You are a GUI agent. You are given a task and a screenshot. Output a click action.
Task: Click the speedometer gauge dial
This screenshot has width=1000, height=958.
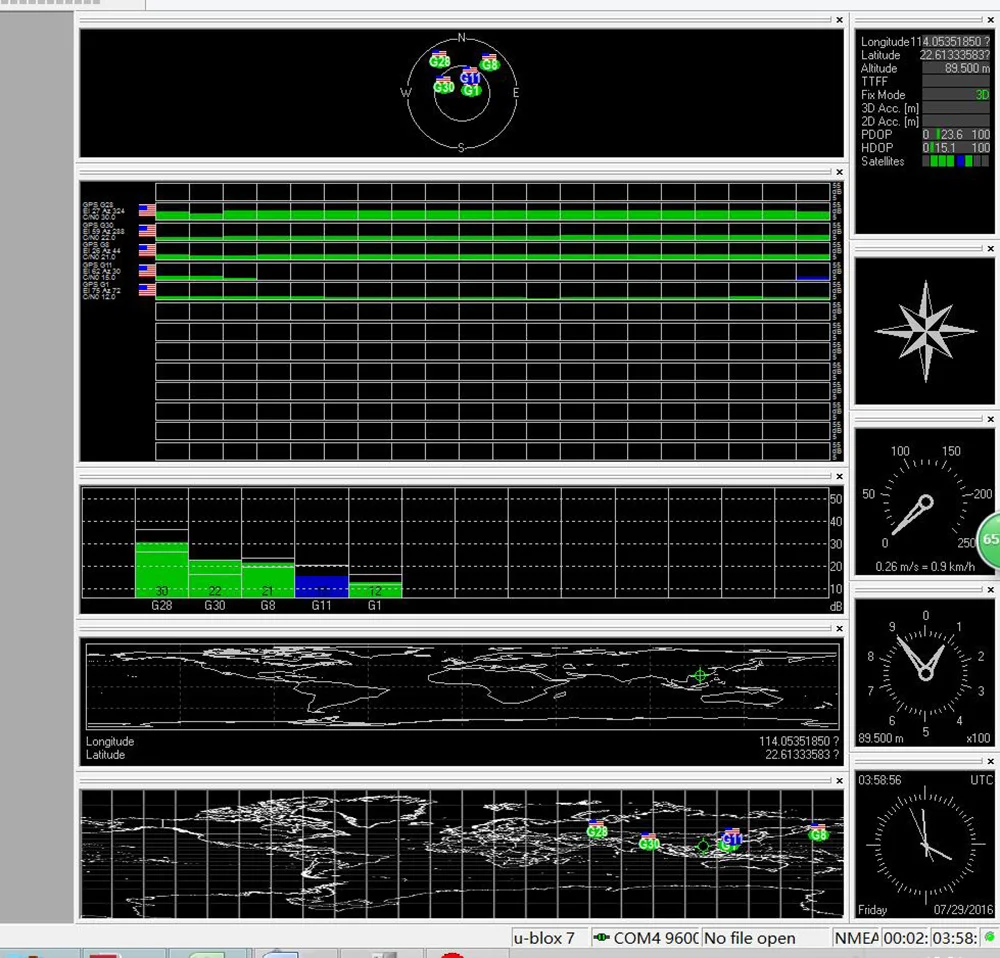(925, 501)
